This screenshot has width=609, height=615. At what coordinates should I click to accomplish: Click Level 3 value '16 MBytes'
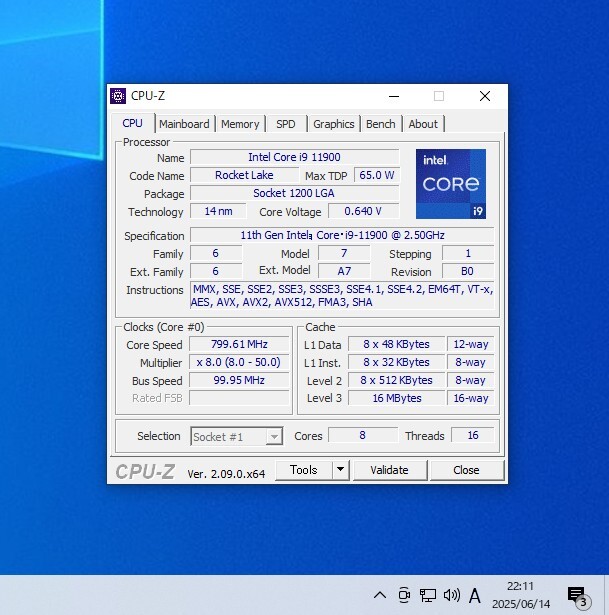396,398
